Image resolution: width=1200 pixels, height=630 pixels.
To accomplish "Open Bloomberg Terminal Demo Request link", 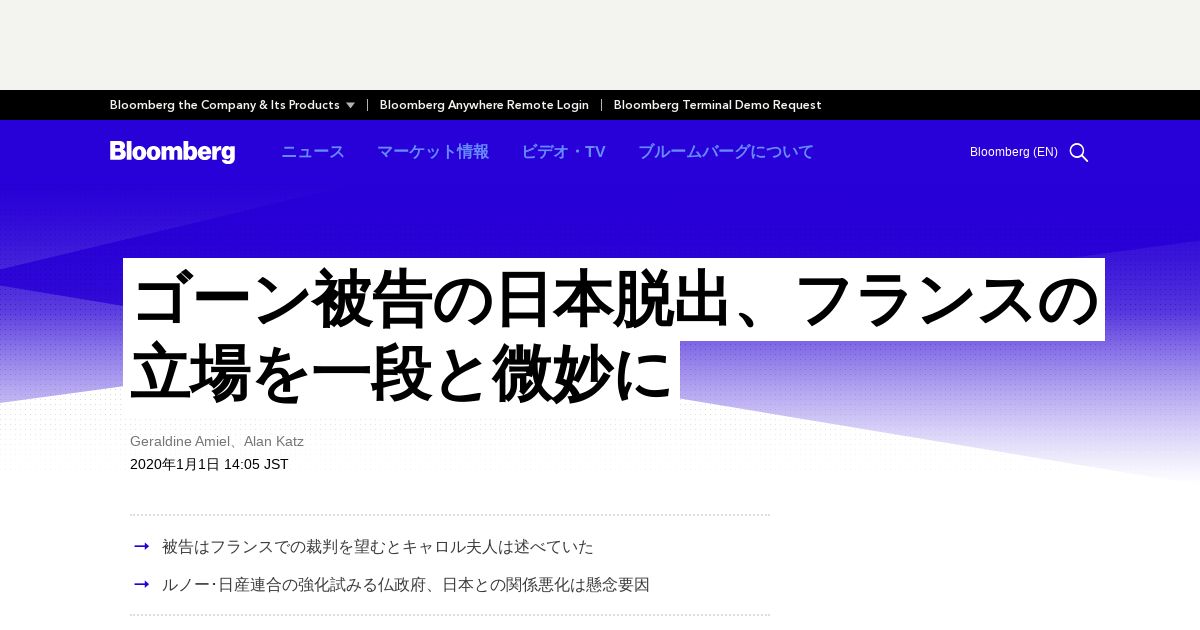I will tap(718, 105).
